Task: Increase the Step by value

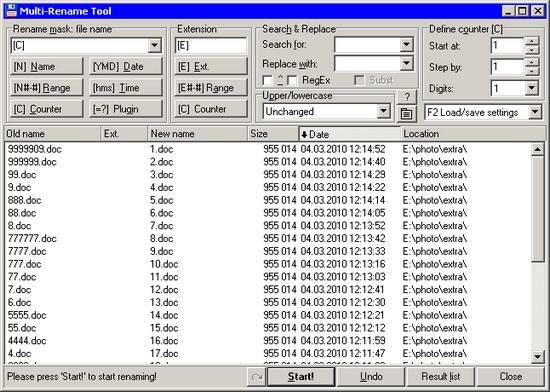Action: (x=532, y=62)
